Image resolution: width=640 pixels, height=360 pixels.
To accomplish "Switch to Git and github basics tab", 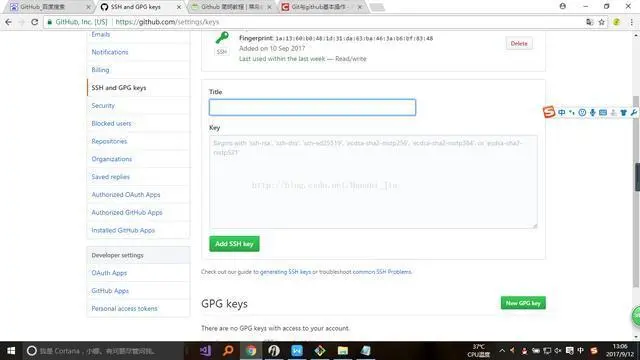I will [322, 7].
